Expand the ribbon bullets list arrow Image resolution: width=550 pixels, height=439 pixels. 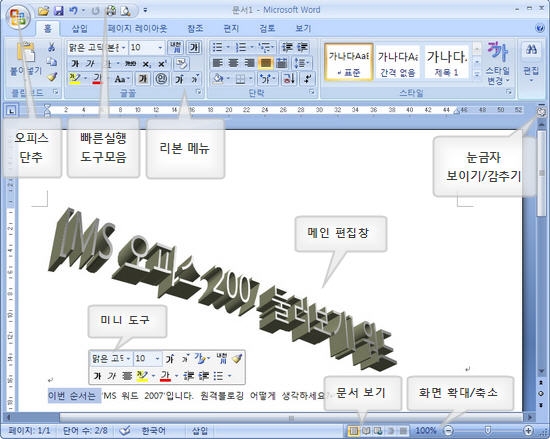[x=228, y=47]
